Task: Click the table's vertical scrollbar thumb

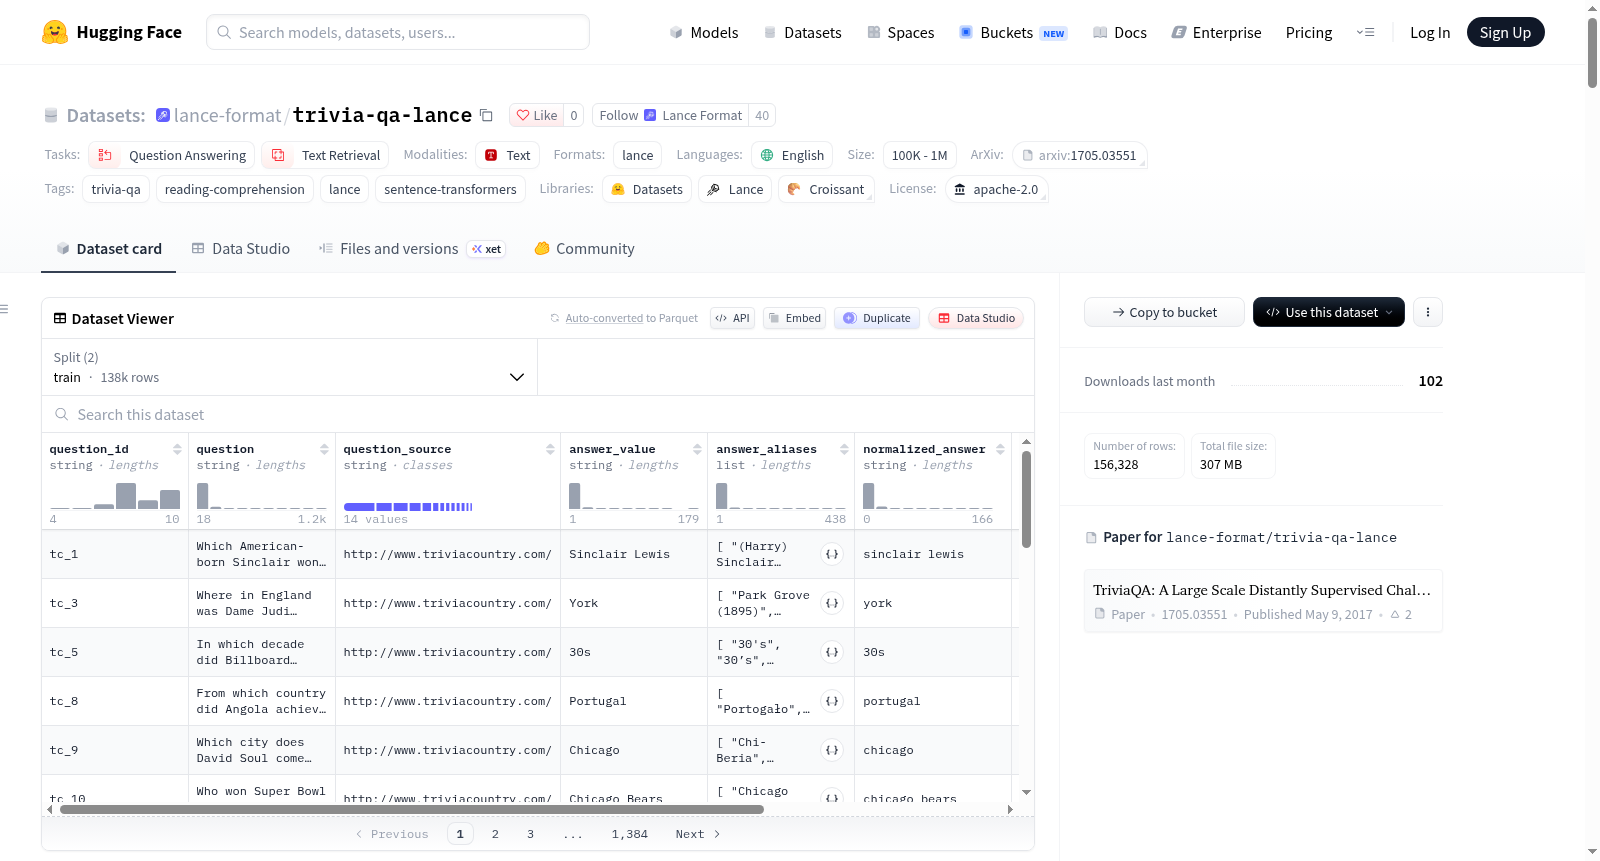Action: tap(1026, 499)
